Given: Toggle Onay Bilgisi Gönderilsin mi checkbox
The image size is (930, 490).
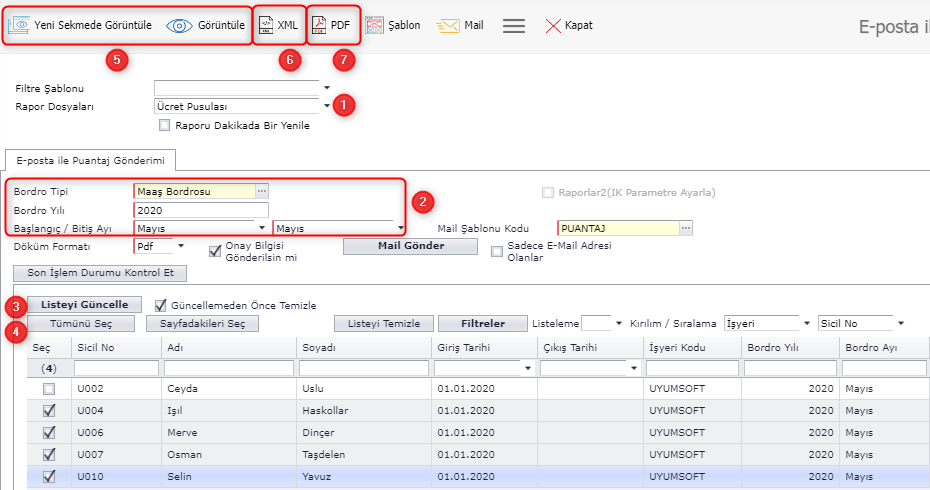Looking at the screenshot, I should click(x=215, y=251).
